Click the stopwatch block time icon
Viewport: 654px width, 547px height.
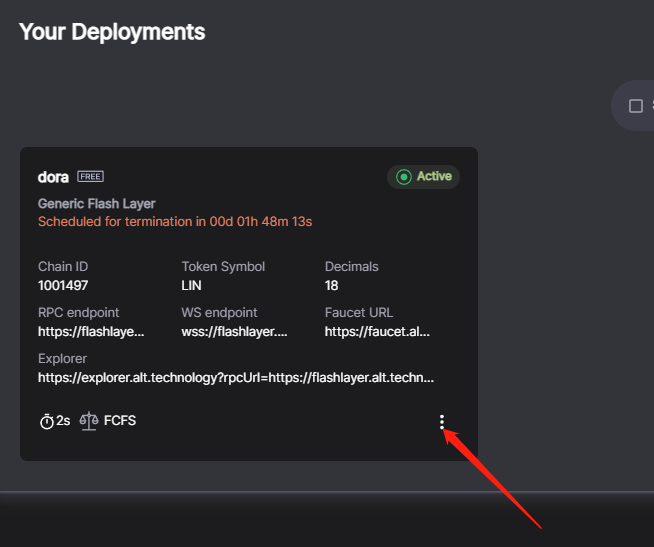click(x=47, y=421)
